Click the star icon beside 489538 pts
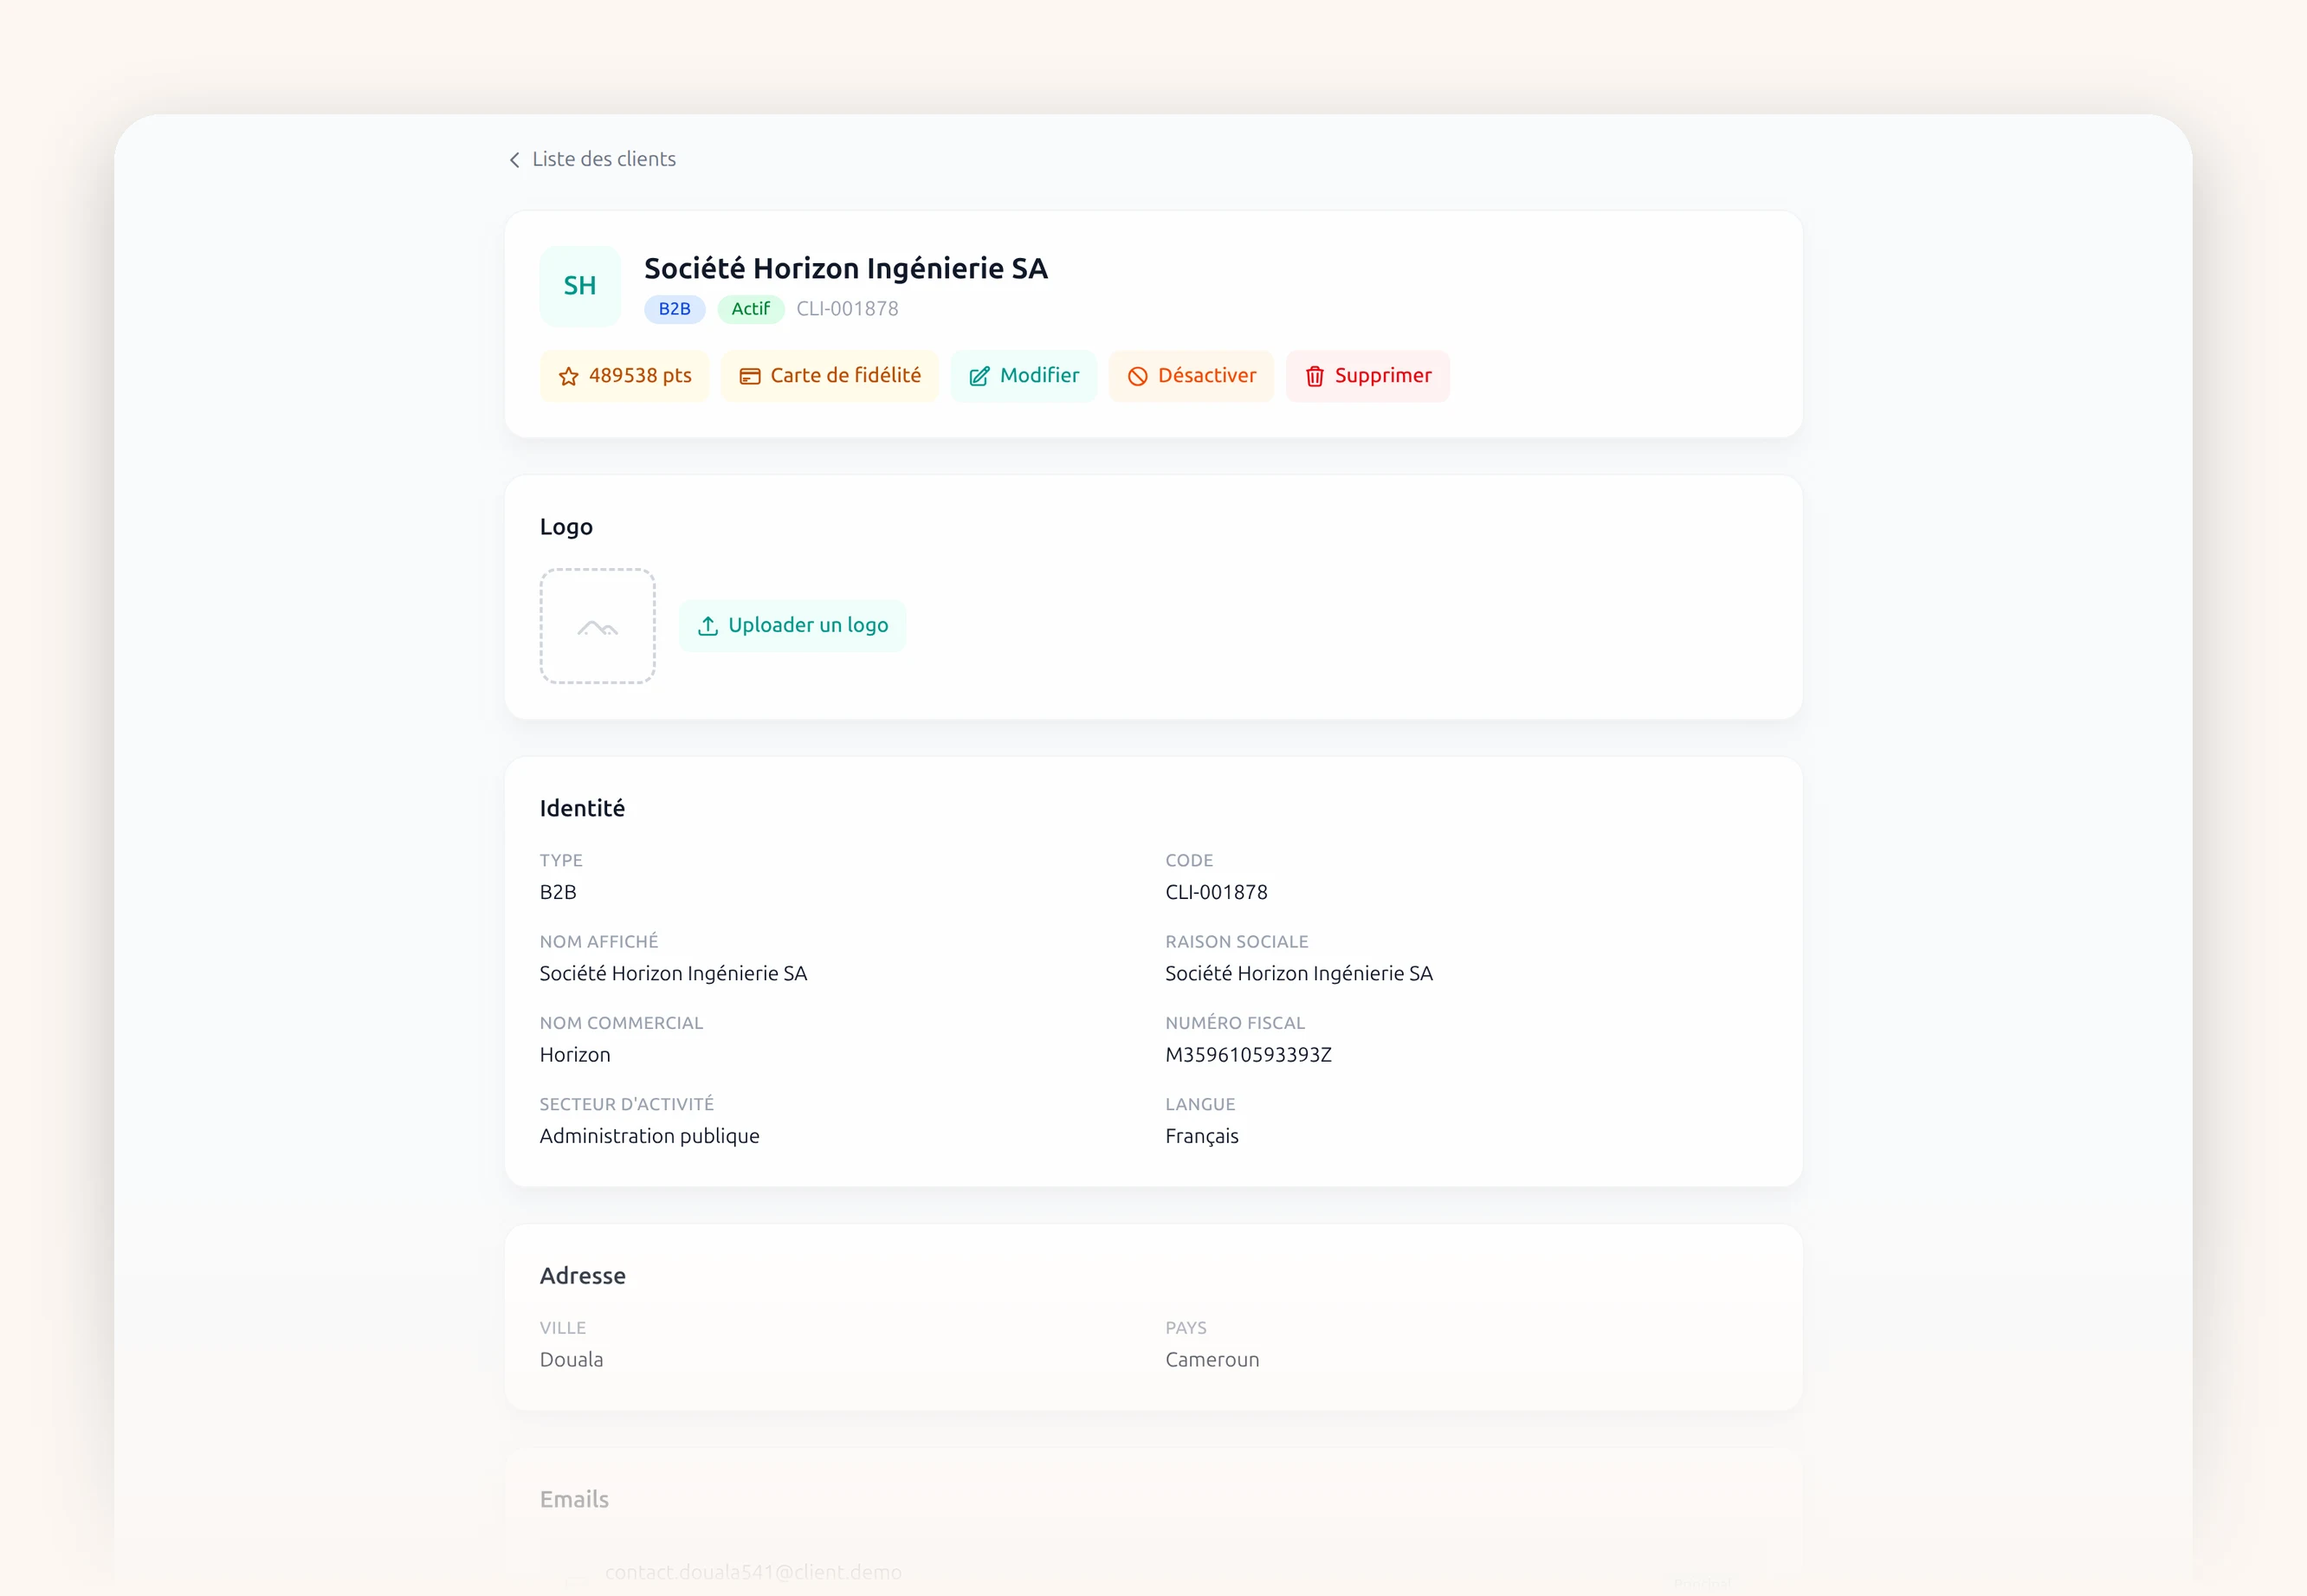 569,377
